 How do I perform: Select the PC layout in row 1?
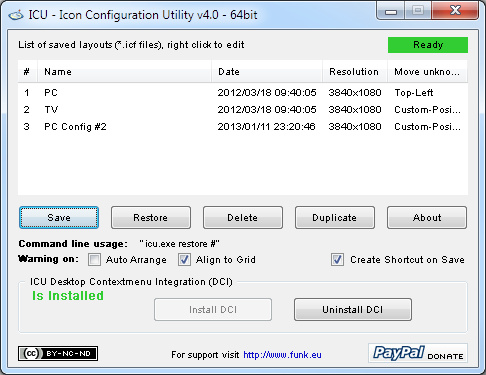pyautogui.click(x=243, y=93)
